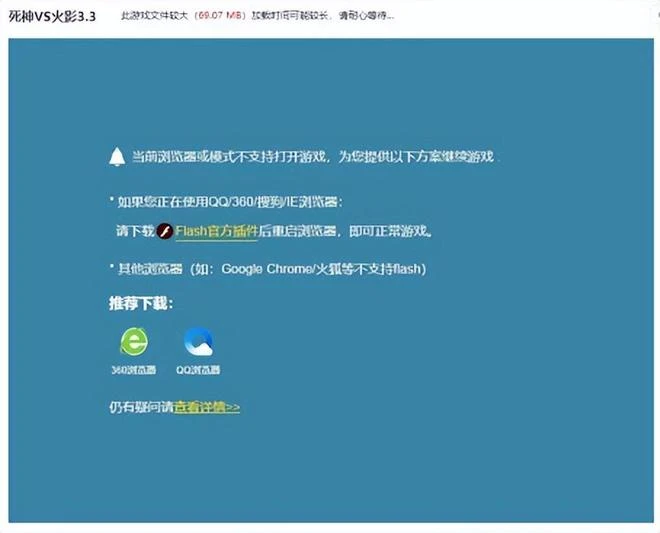Click the Flash player logo icon
Viewport: 660px width, 533px height.
point(165,231)
